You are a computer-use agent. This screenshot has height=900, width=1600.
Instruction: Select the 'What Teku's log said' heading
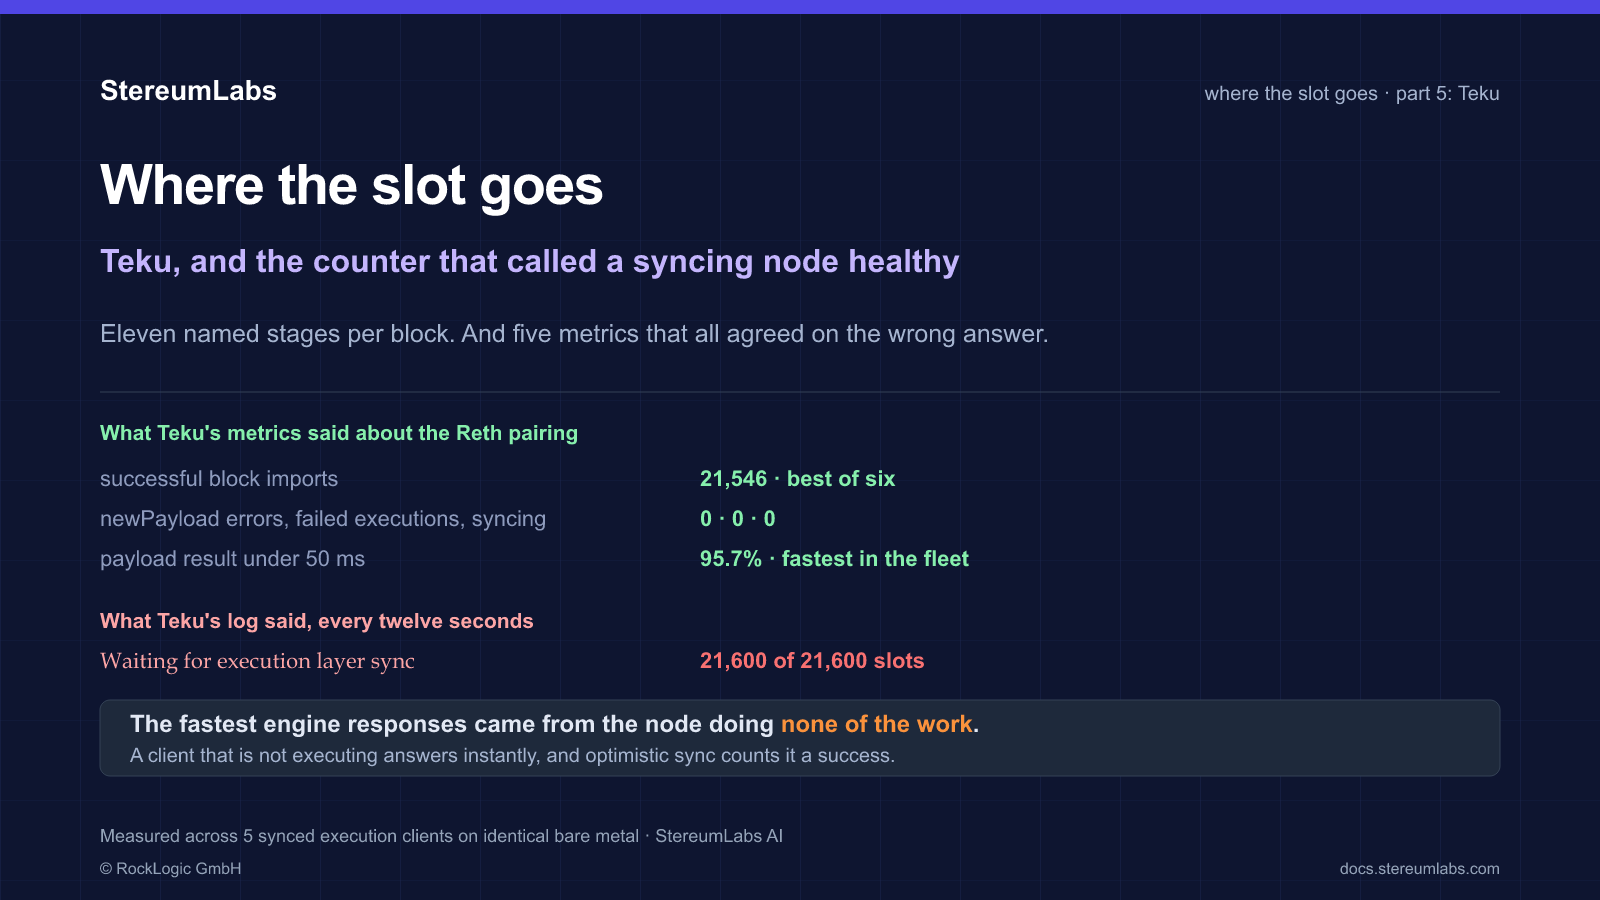(317, 621)
